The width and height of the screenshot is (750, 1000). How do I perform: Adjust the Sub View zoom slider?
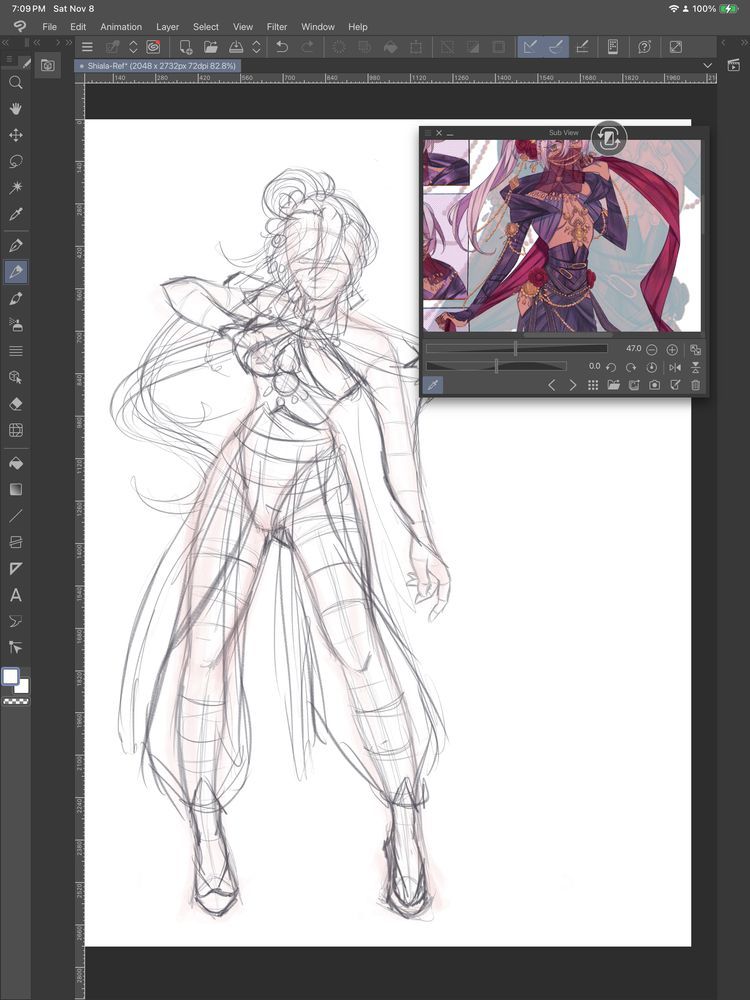click(517, 349)
